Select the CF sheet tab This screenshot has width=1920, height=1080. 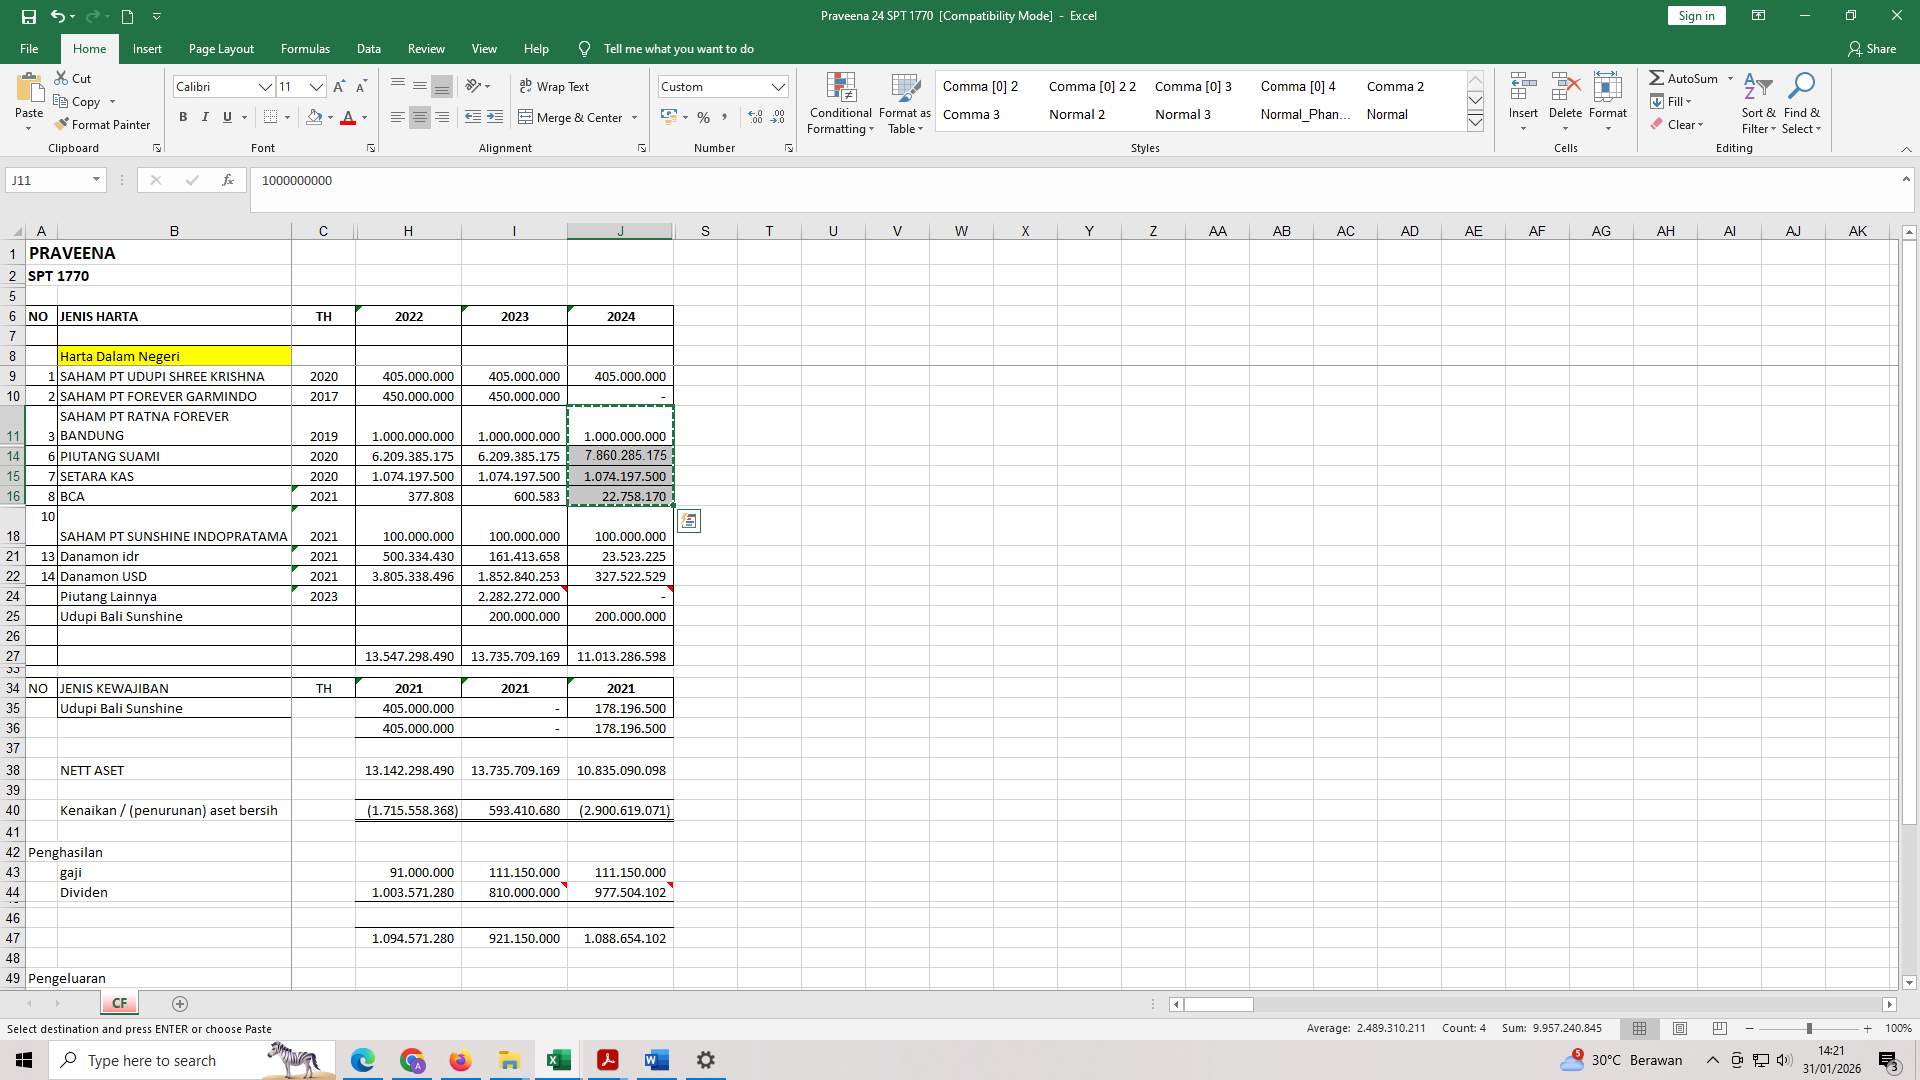[119, 1002]
